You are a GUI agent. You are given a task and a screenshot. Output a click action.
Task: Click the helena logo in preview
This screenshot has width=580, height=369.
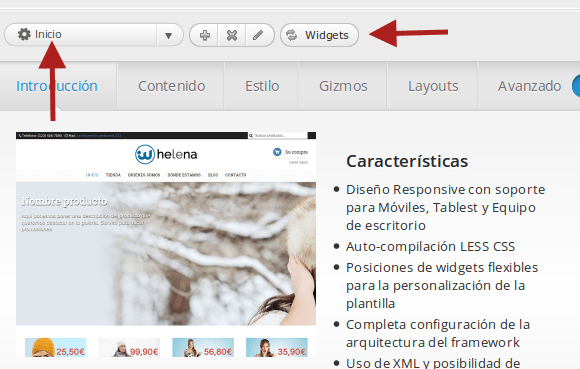(x=166, y=154)
